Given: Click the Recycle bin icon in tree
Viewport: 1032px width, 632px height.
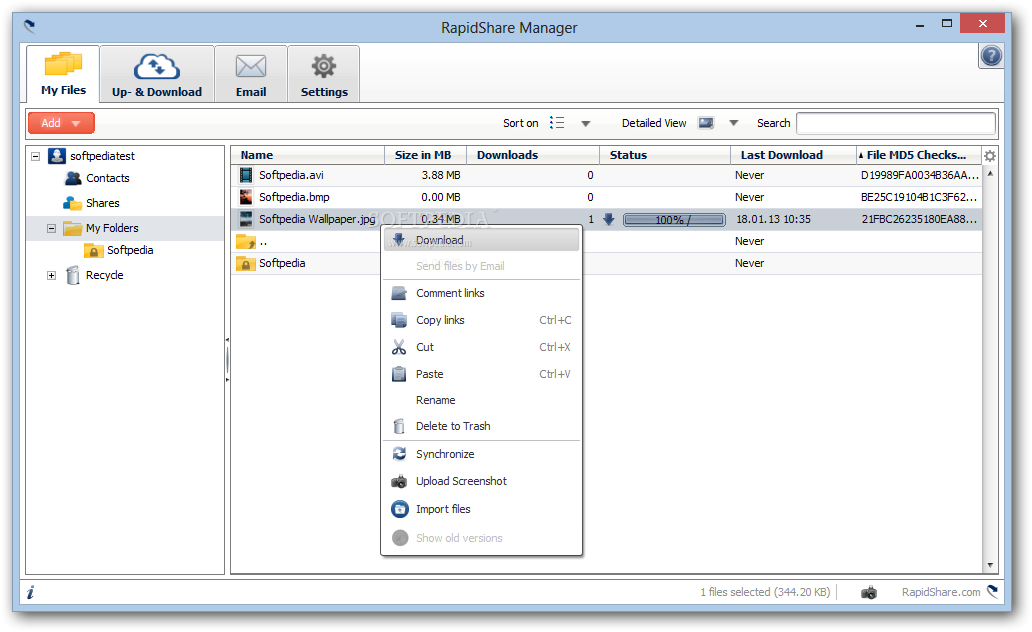Looking at the screenshot, I should coord(73,275).
